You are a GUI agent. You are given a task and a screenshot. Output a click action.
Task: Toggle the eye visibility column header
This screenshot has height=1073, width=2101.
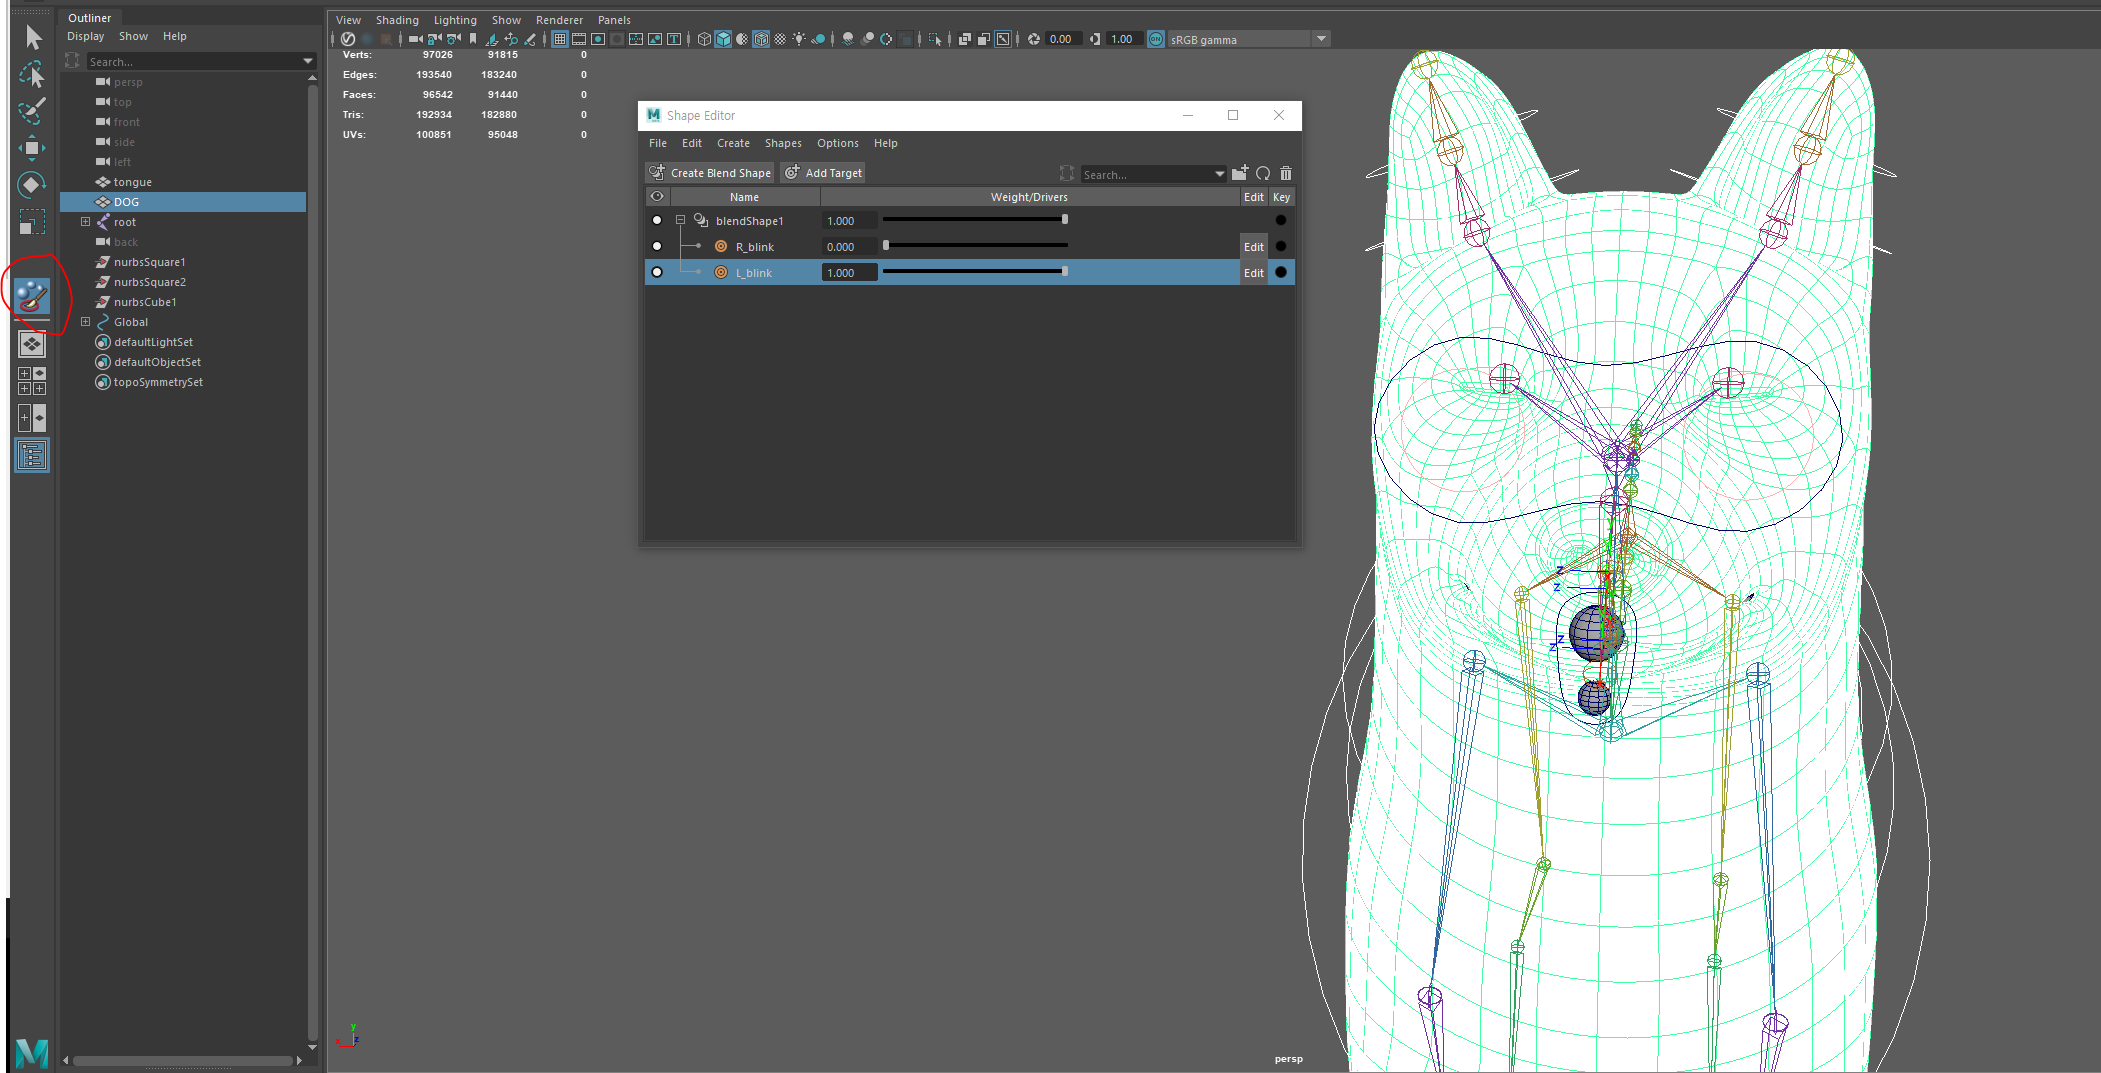657,197
